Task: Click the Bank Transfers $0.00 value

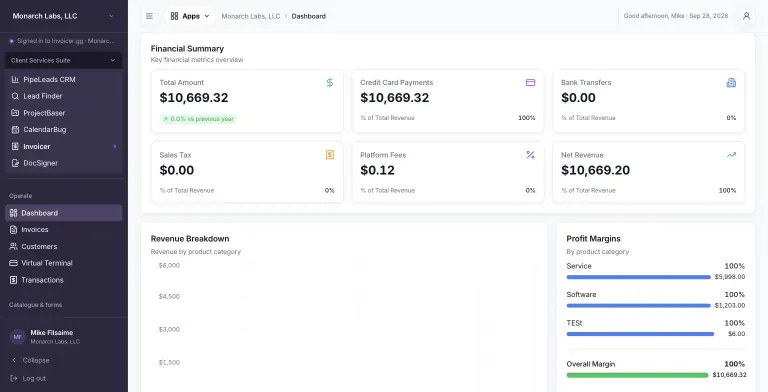Action: (578, 98)
